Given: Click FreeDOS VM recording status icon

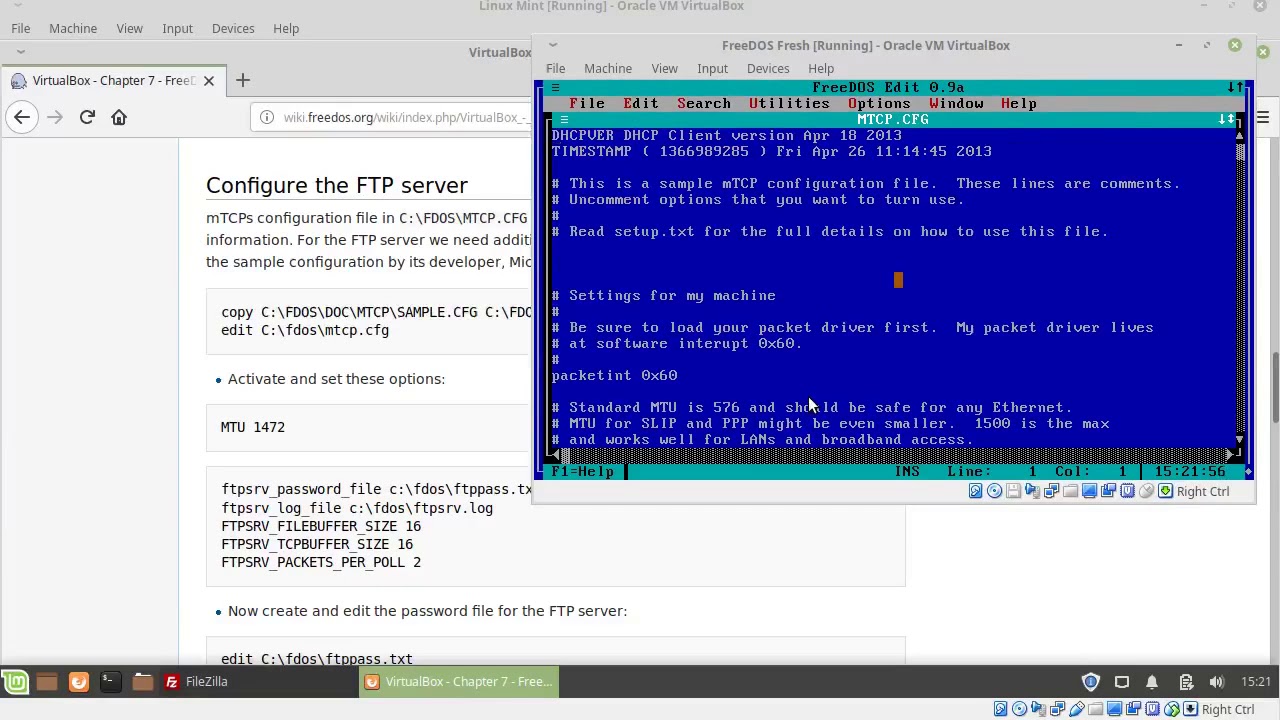Looking at the screenshot, I should [x=1108, y=491].
